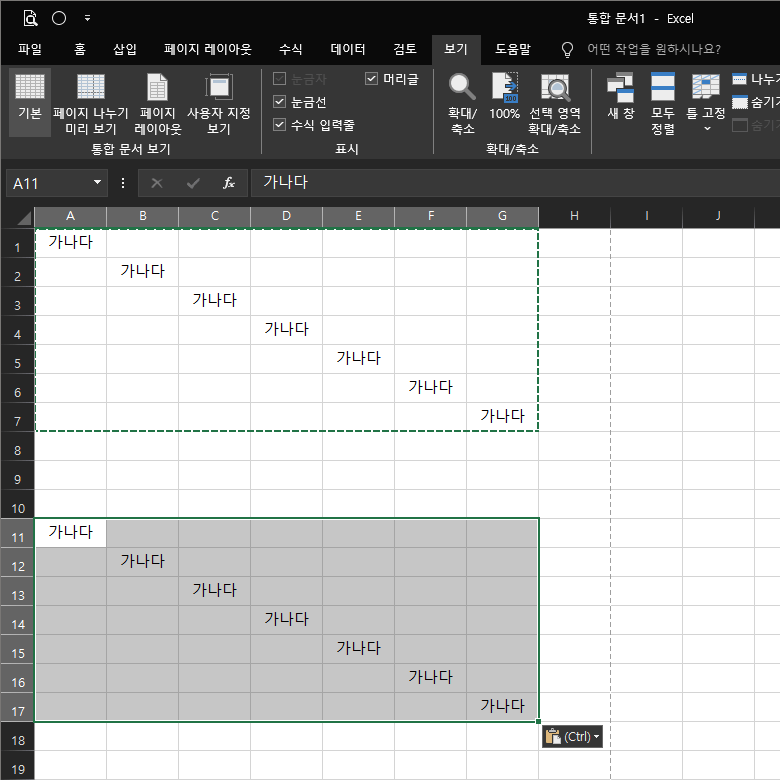This screenshot has width=780, height=780.
Task: Open Quick Access Toolbar customize arrow
Action: (x=87, y=18)
